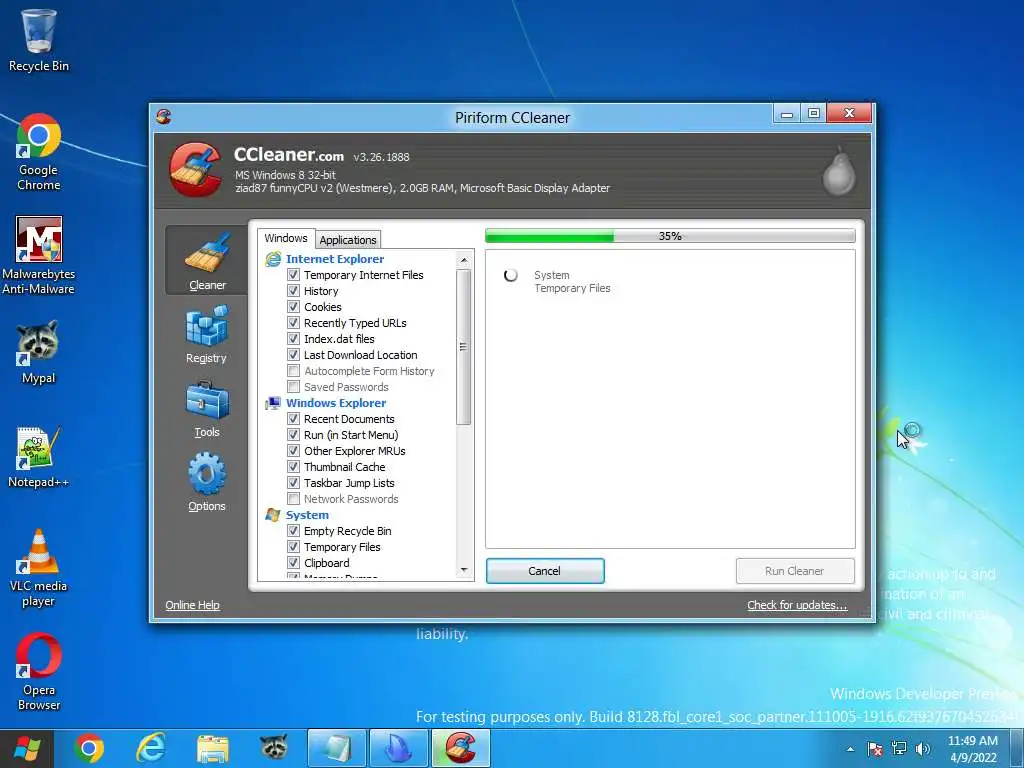Click the network tray icon
The image size is (1024, 768).
click(x=899, y=748)
